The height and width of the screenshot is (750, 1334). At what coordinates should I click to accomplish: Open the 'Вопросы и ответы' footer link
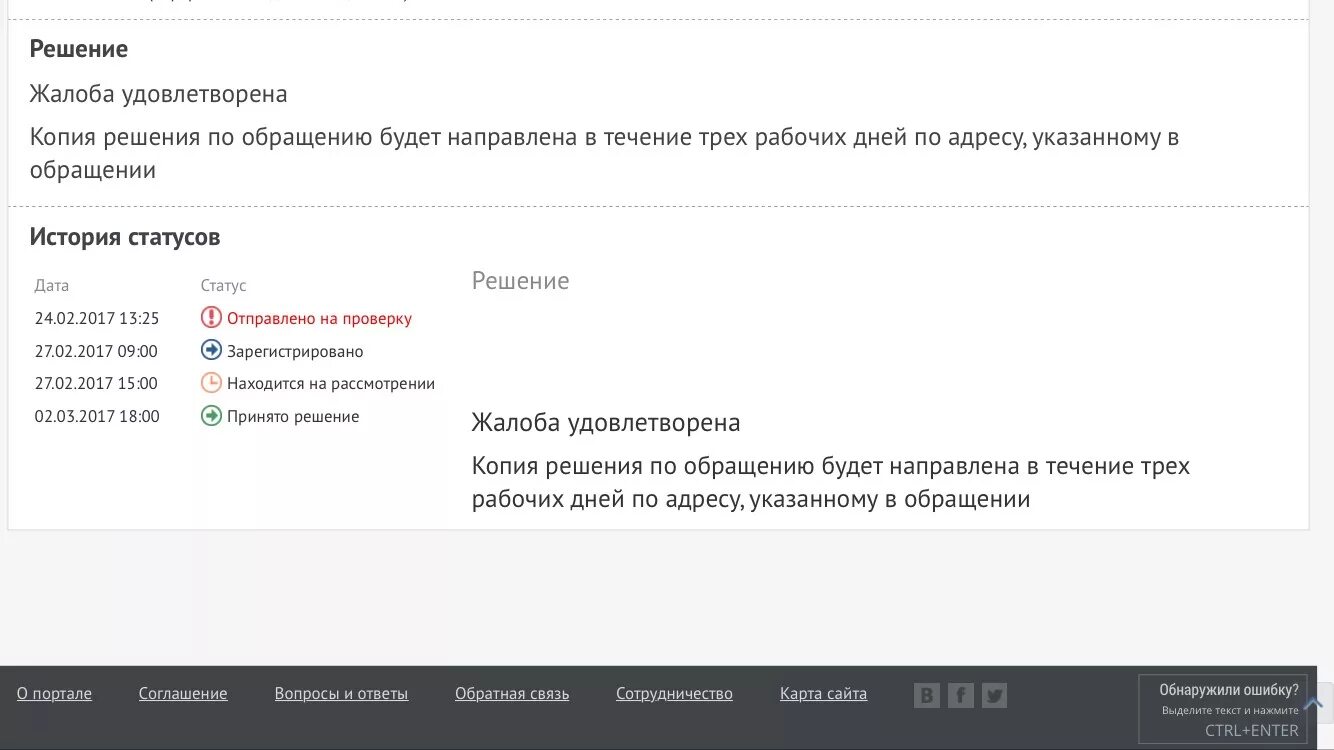click(341, 693)
